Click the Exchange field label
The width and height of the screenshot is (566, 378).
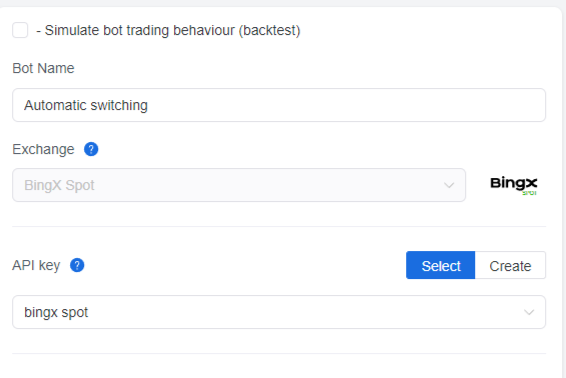coord(43,149)
